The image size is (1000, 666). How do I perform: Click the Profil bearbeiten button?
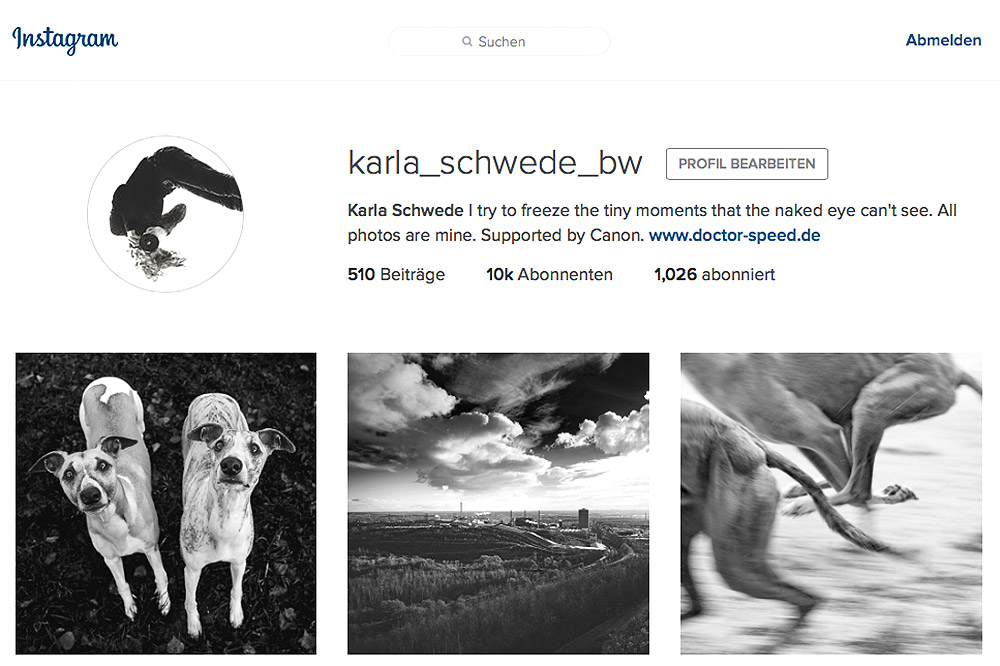747,164
